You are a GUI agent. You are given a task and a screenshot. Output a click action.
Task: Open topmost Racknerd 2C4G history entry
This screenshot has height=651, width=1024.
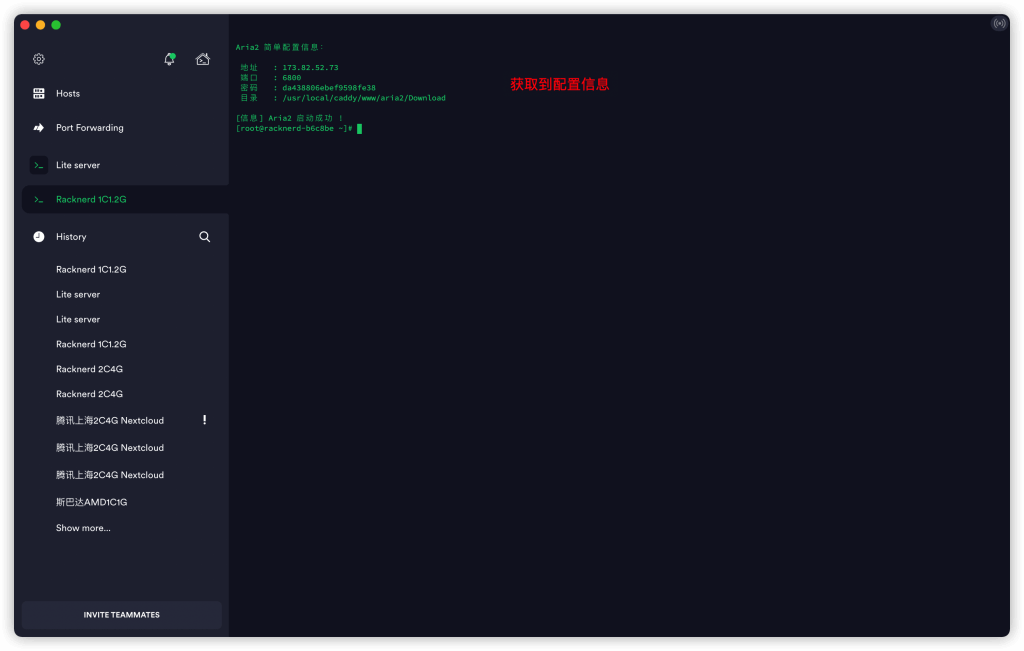pyautogui.click(x=89, y=369)
